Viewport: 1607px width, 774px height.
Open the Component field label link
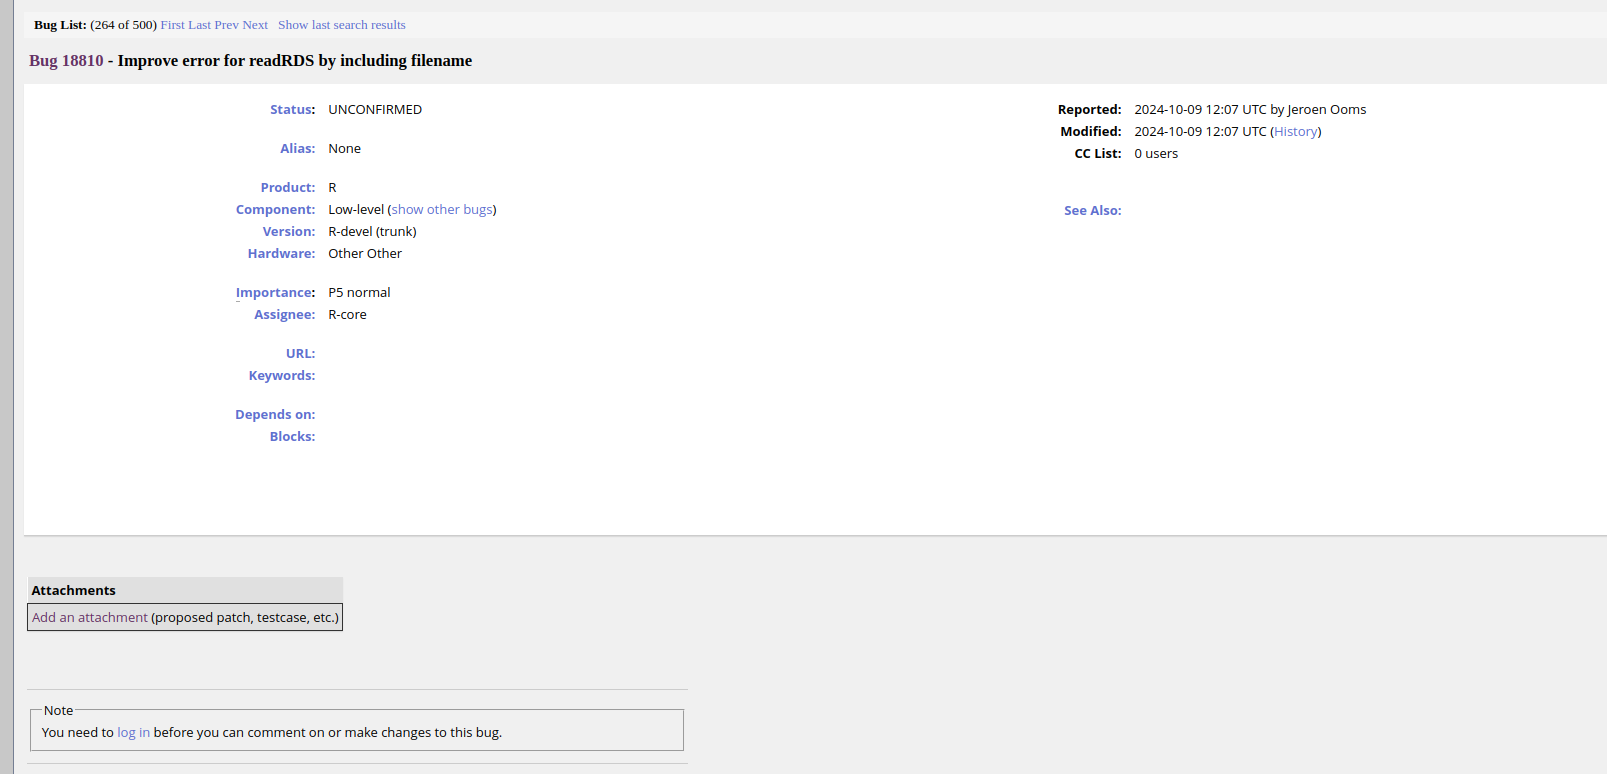(274, 210)
